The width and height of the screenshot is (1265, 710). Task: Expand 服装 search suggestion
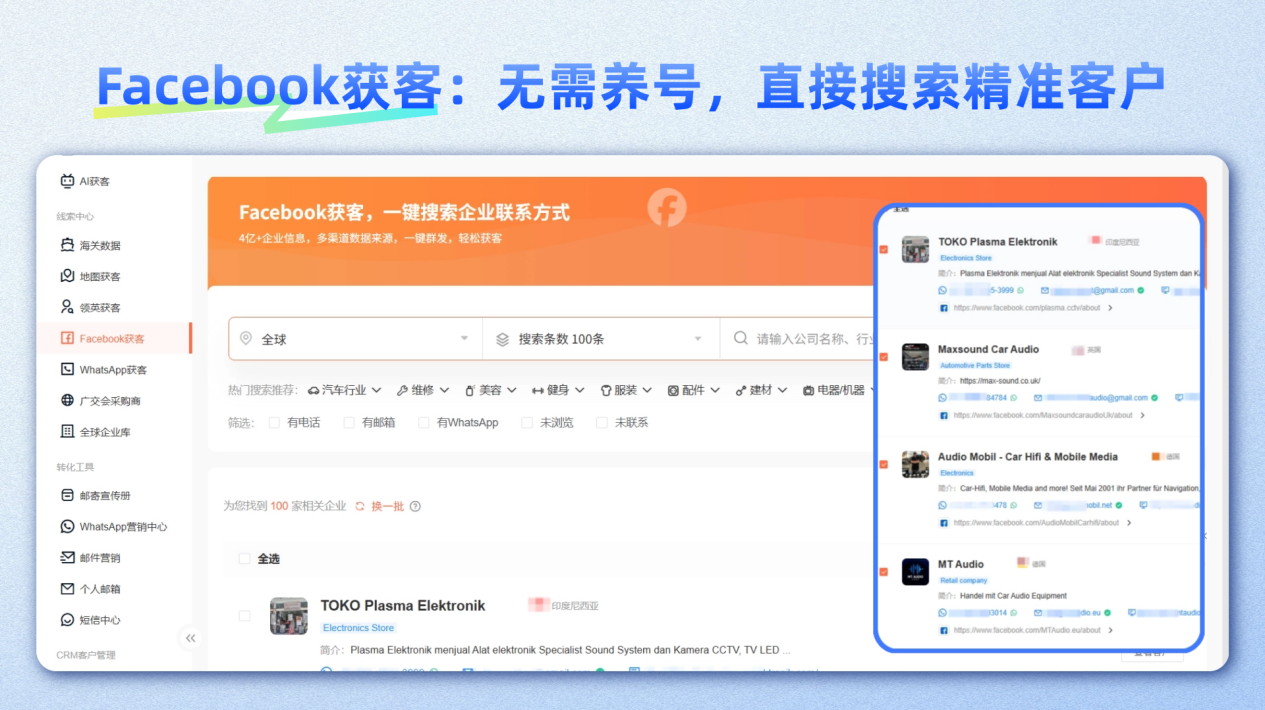pos(627,390)
